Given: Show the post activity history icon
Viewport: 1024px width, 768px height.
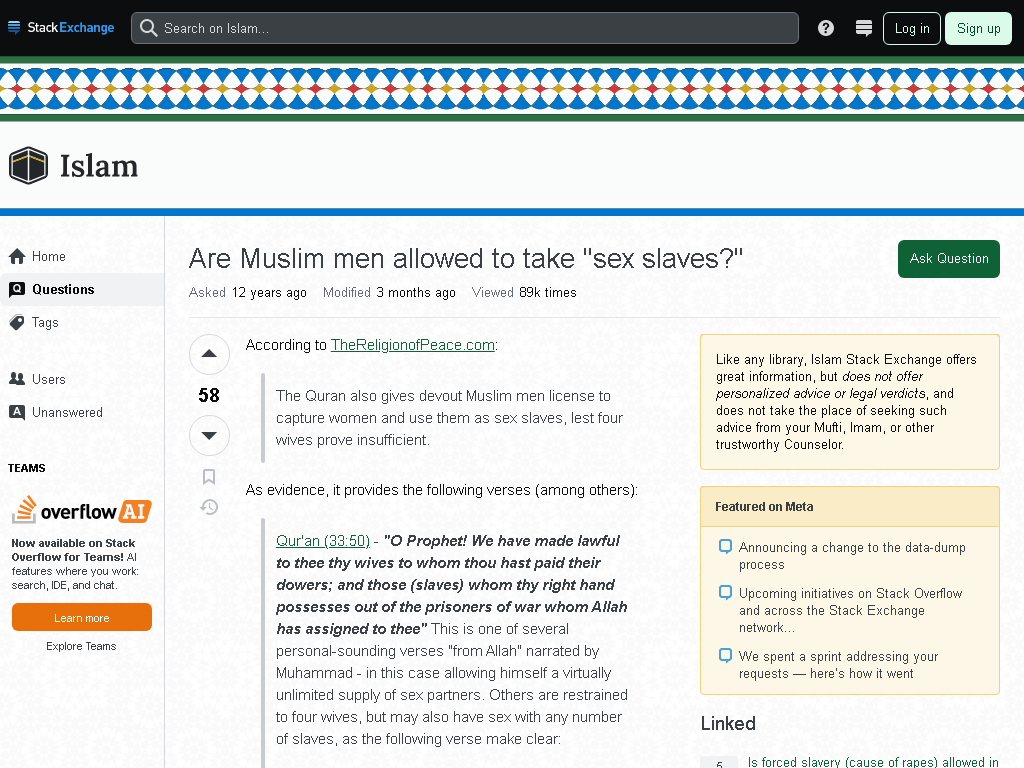Looking at the screenshot, I should point(209,507).
